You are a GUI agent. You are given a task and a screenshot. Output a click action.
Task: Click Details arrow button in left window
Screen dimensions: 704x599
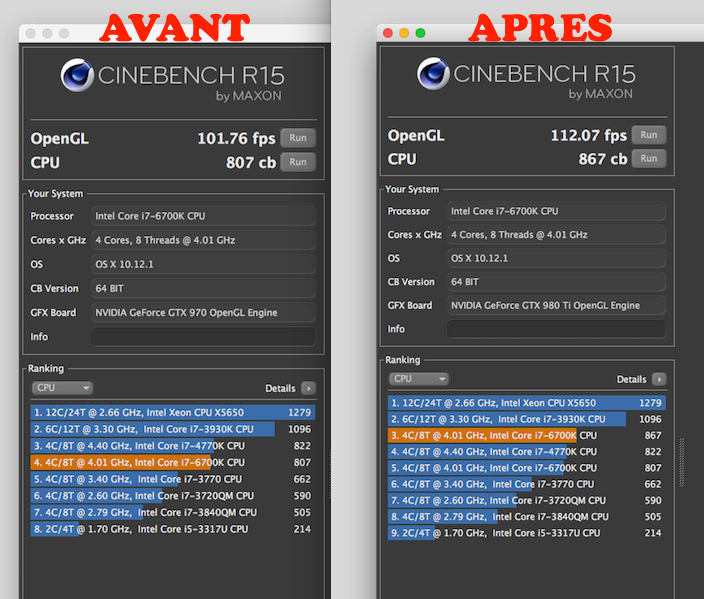point(308,388)
